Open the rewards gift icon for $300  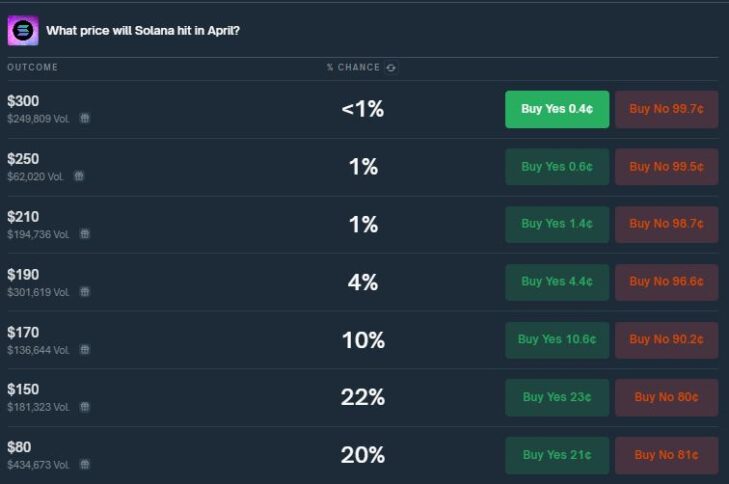[x=85, y=119]
